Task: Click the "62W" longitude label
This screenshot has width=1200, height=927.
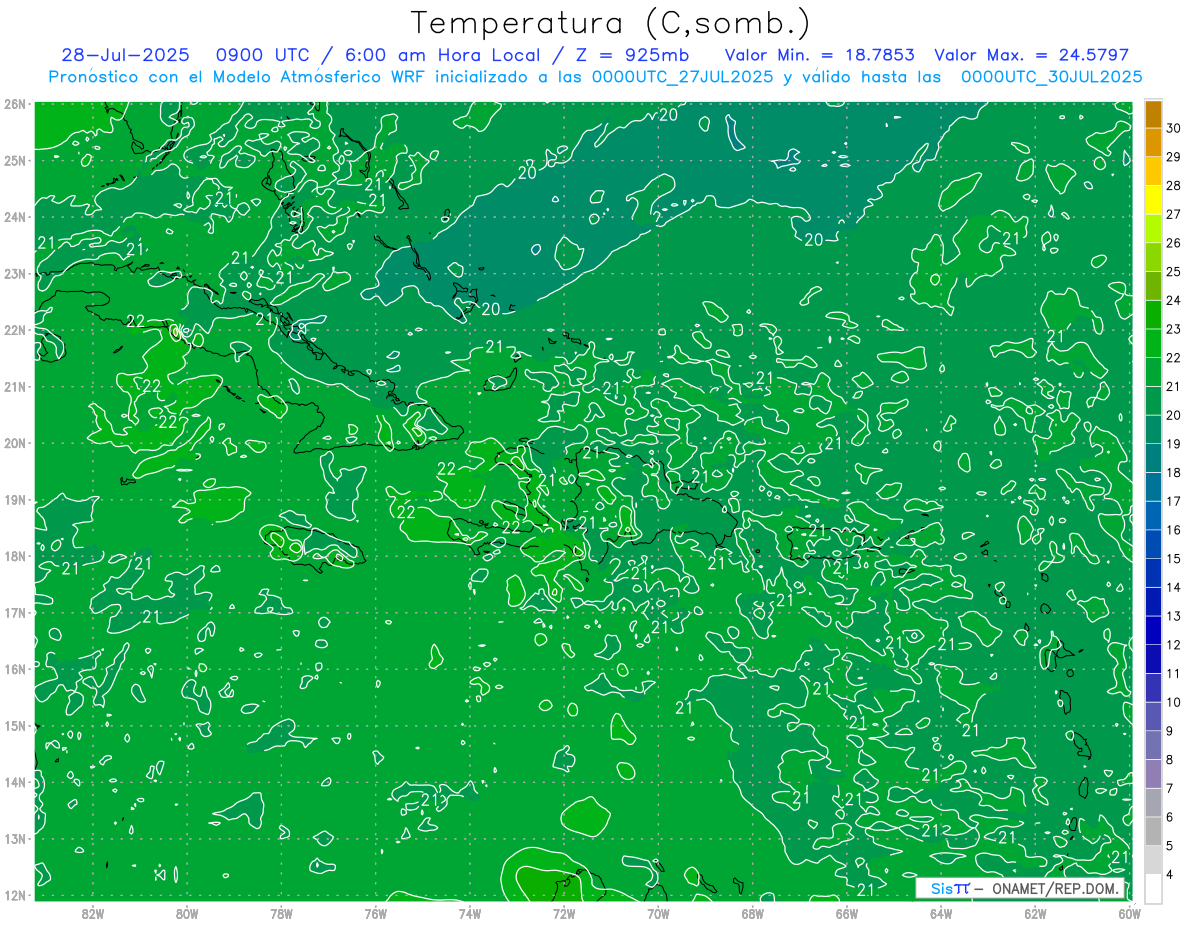Action: coord(1035,914)
